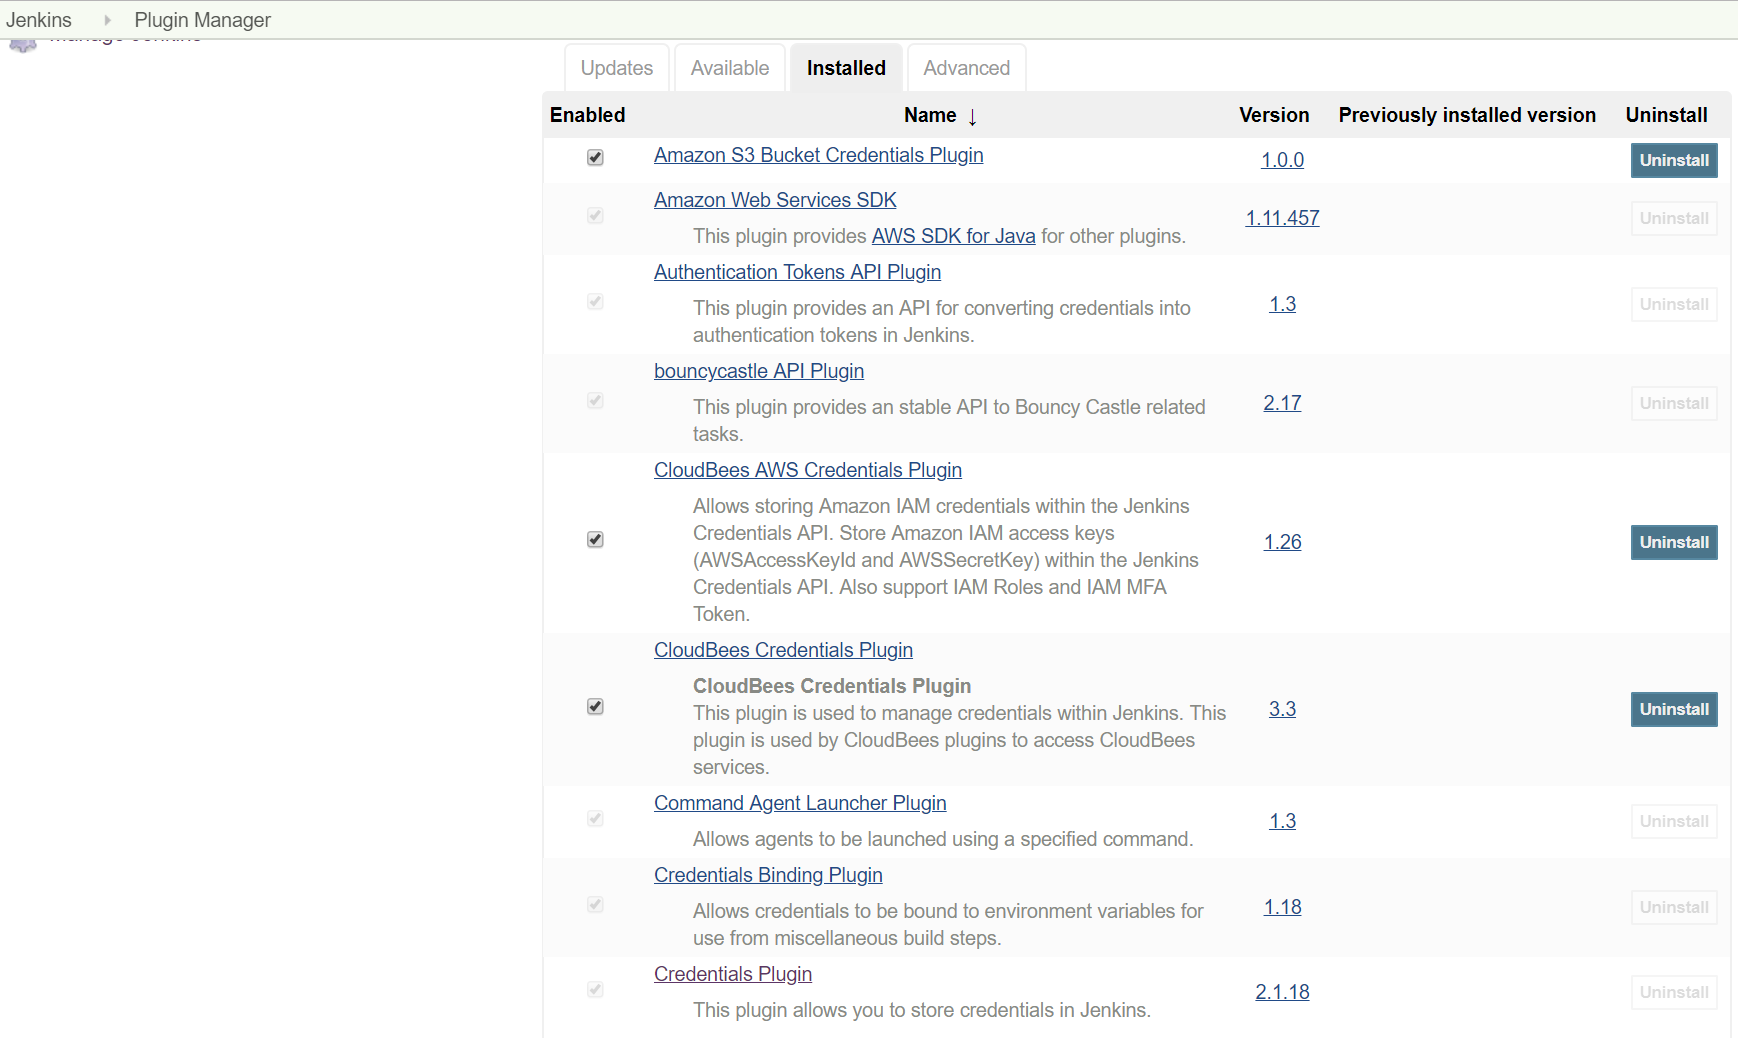Open the Credentials Plugin link

733,974
